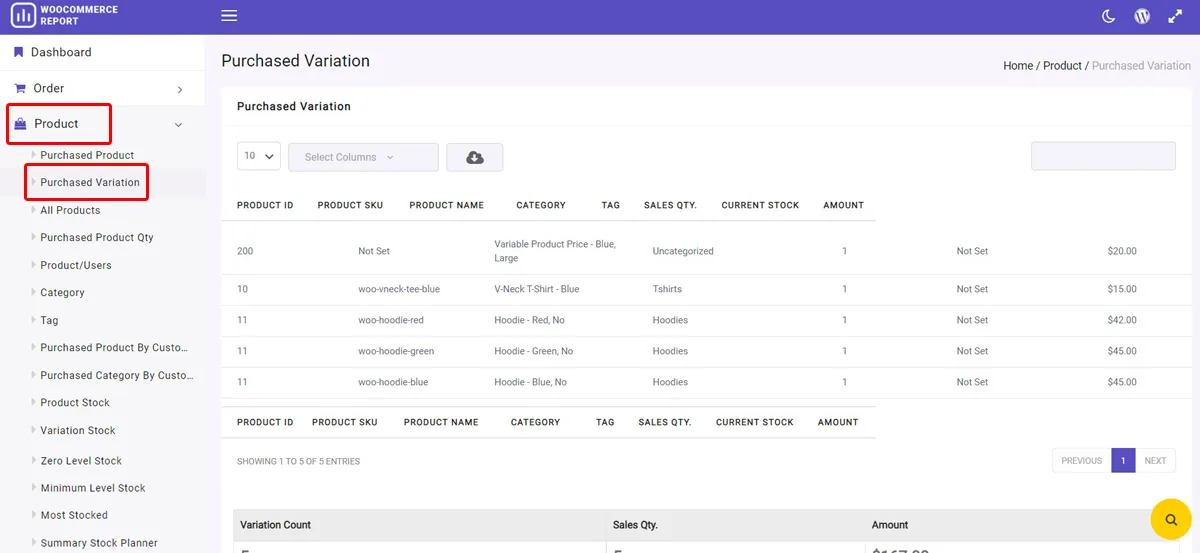
Task: Select the Product menu item
Action: [x=56, y=124]
